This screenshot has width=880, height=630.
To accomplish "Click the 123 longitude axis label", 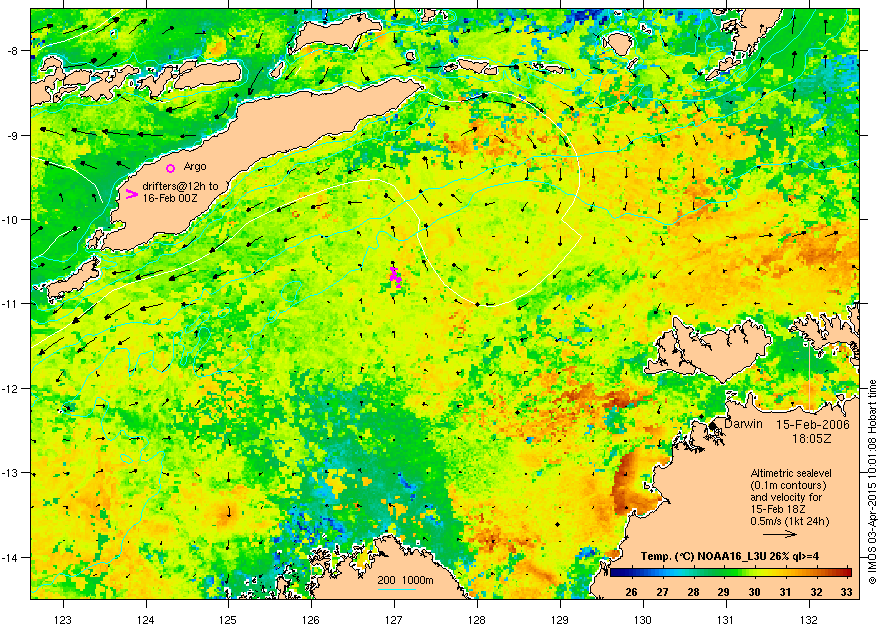I will (63, 620).
